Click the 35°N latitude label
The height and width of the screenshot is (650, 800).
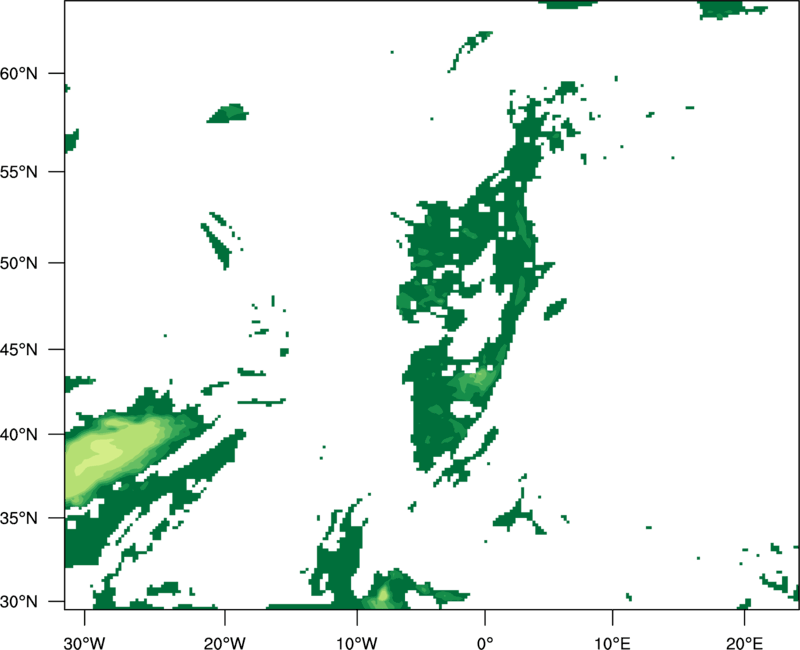(x=19, y=518)
